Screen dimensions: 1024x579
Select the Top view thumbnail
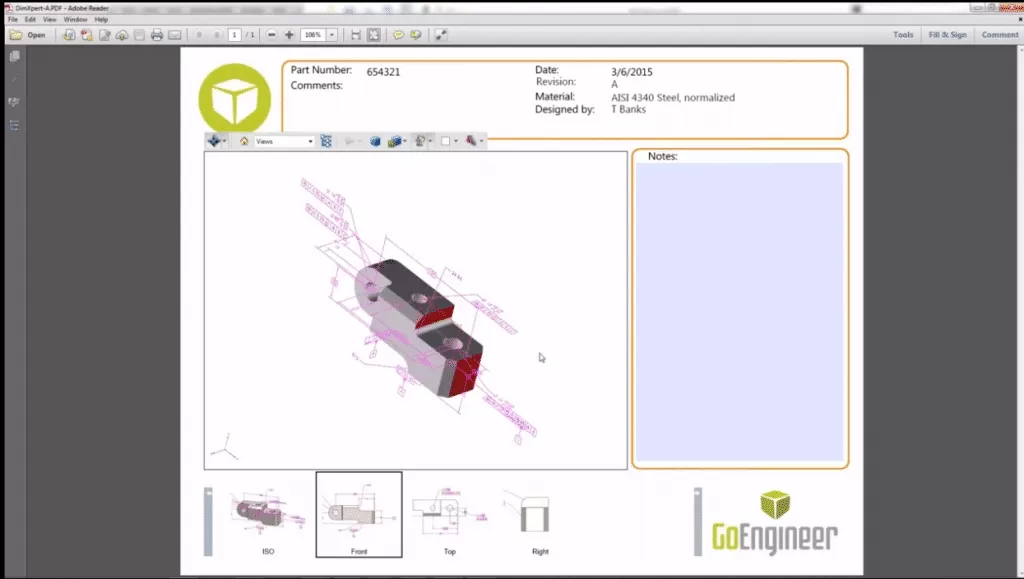450,516
